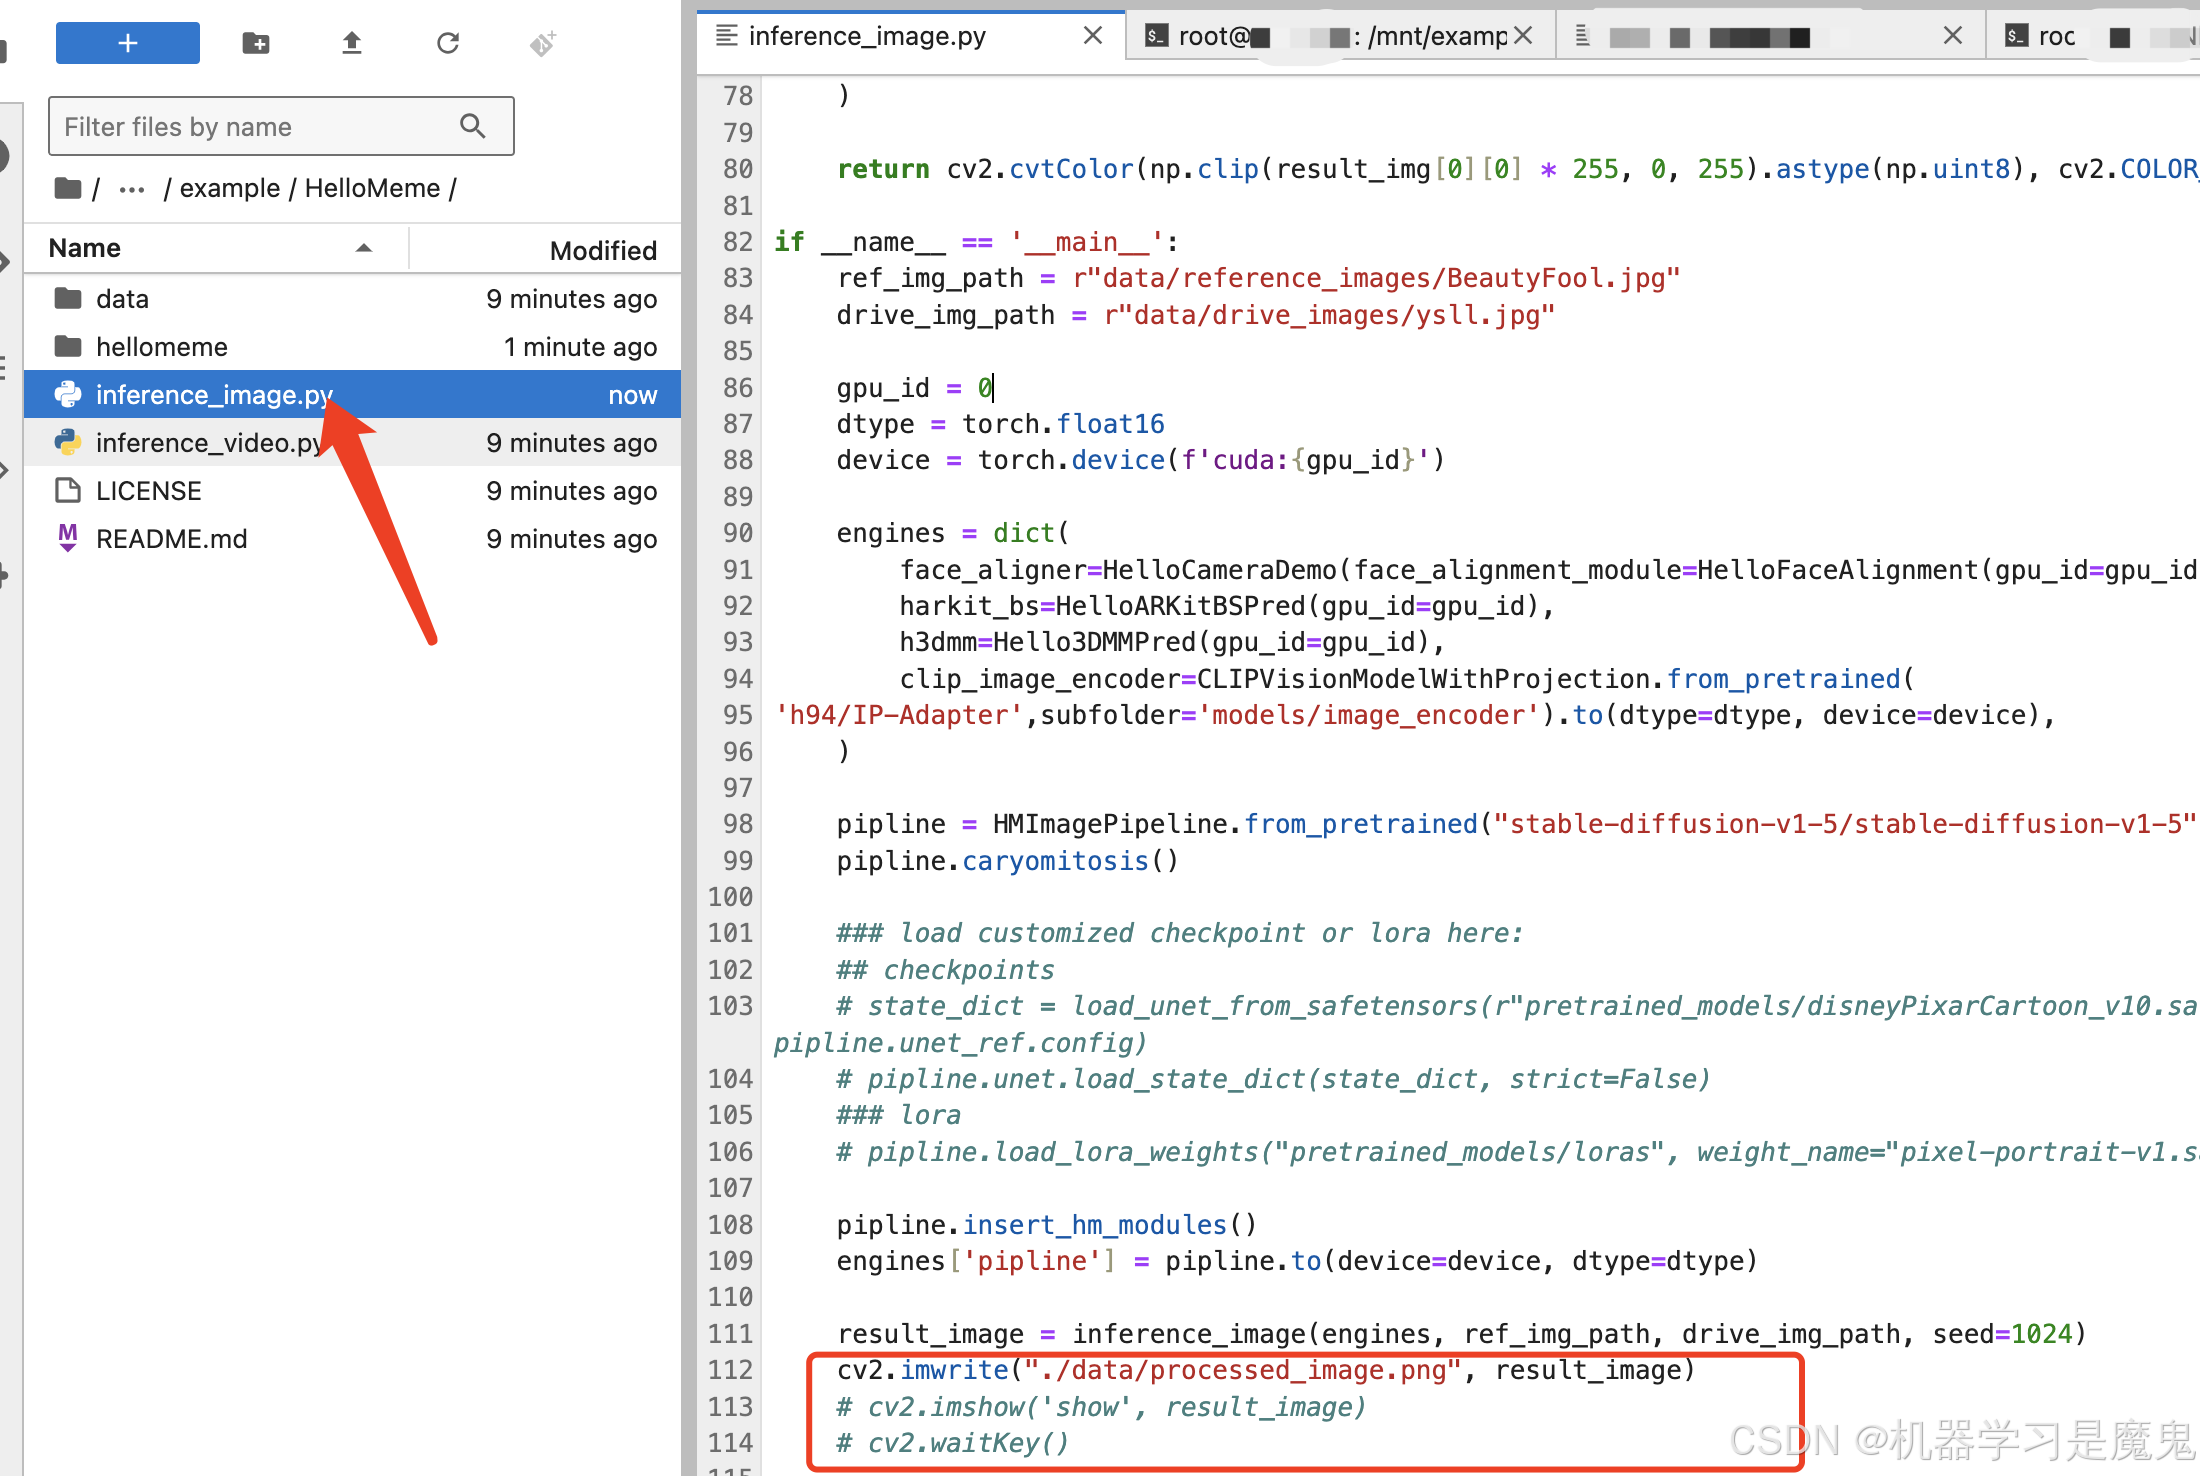Go to HelloMeme breadcrumb folder
The image size is (2200, 1476).
click(x=372, y=188)
